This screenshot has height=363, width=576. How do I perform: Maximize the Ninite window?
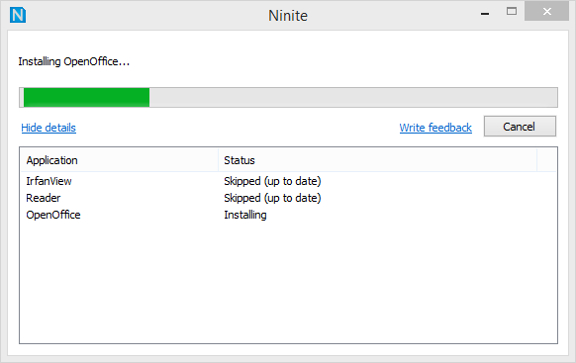[x=512, y=11]
